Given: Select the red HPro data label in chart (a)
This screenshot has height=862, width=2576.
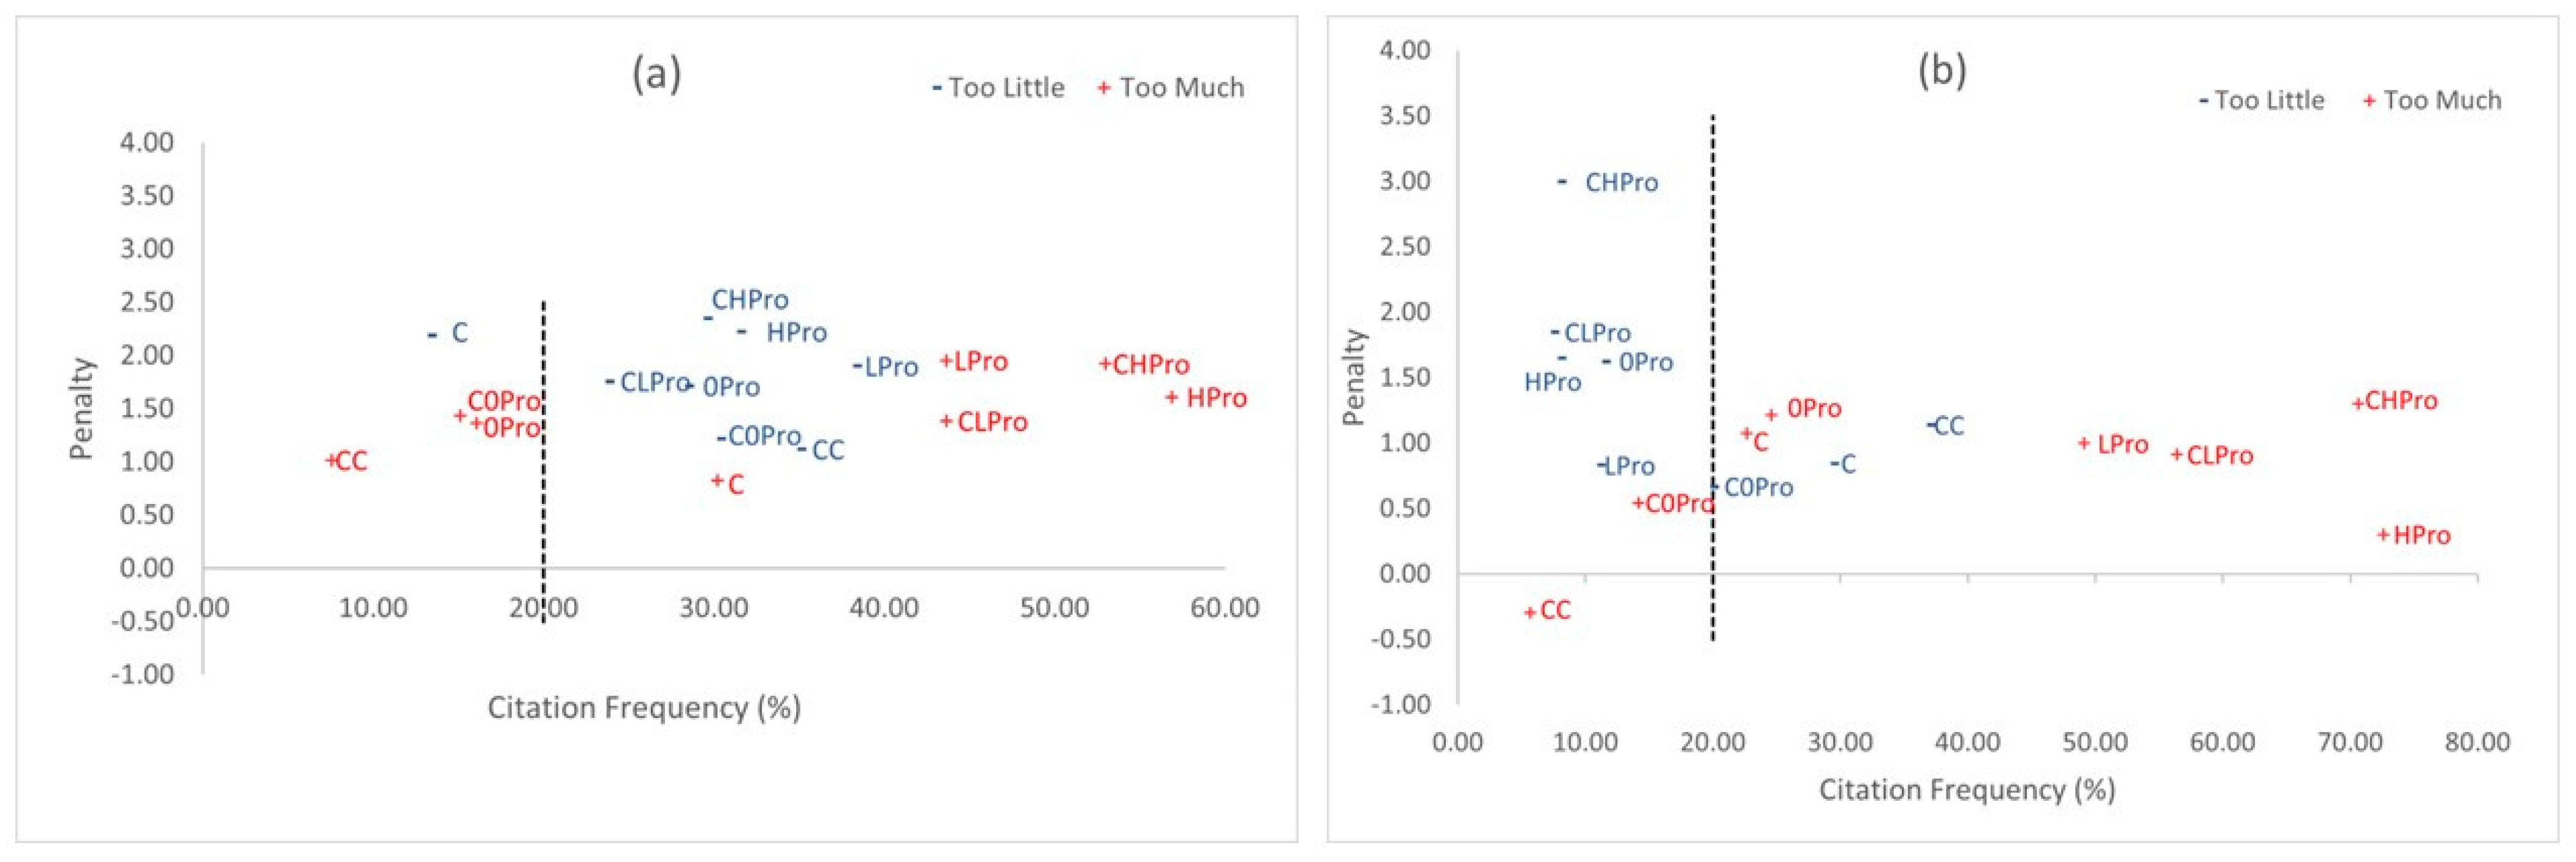Looking at the screenshot, I should pyautogui.click(x=1216, y=398).
